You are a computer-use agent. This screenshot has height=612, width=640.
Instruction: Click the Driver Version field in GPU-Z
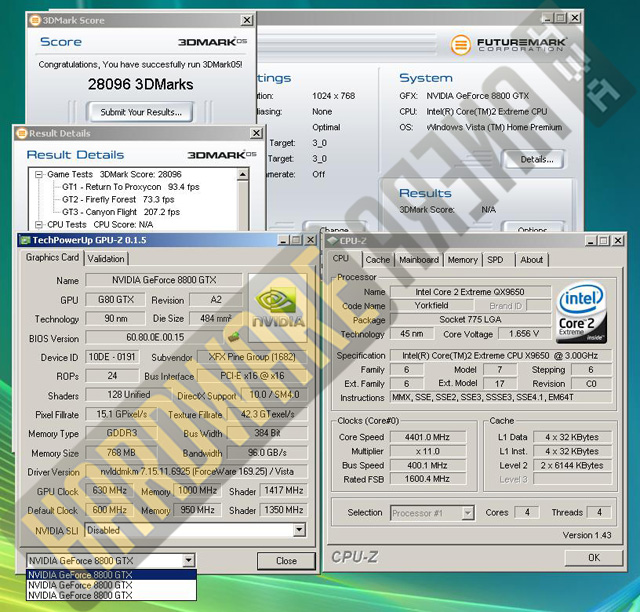197,472
